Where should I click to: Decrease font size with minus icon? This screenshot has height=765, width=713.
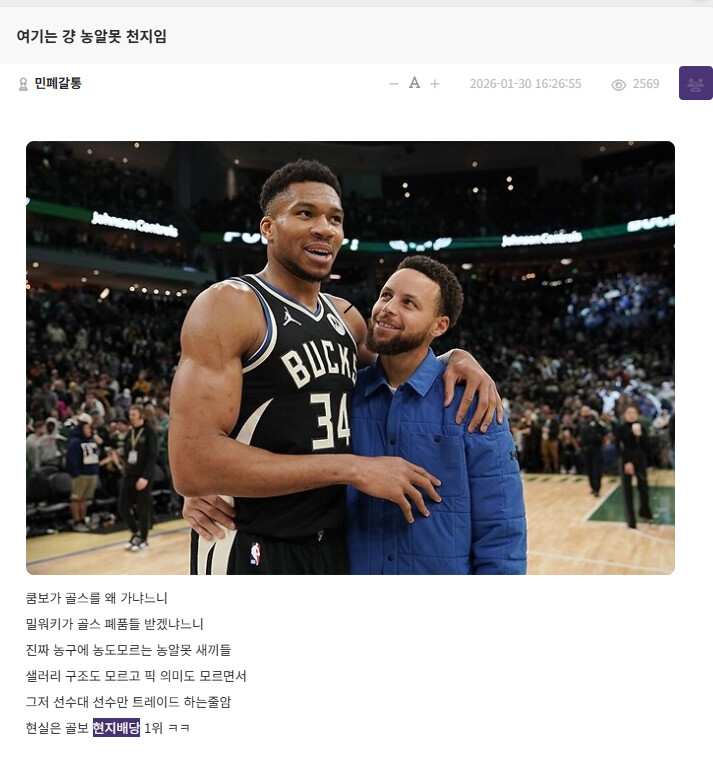(x=394, y=84)
